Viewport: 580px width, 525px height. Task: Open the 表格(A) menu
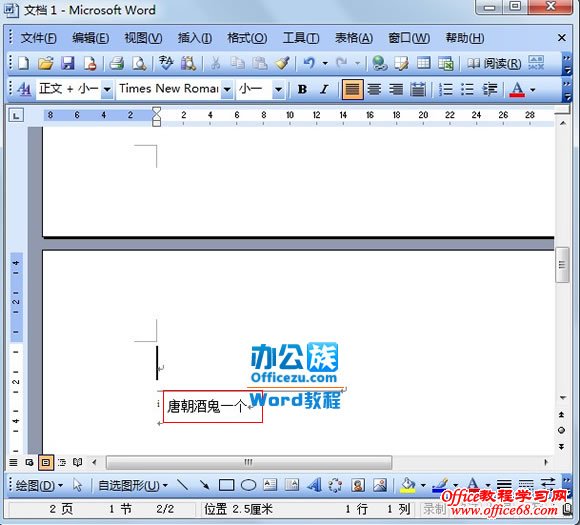(354, 38)
